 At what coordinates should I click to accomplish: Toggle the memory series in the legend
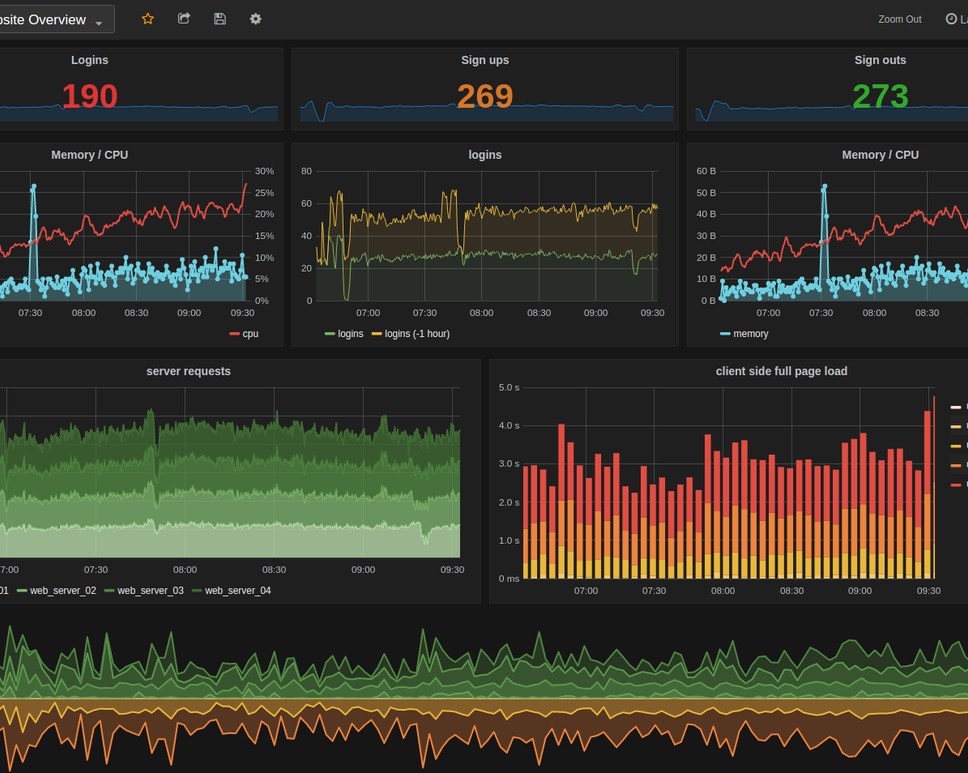tap(751, 334)
